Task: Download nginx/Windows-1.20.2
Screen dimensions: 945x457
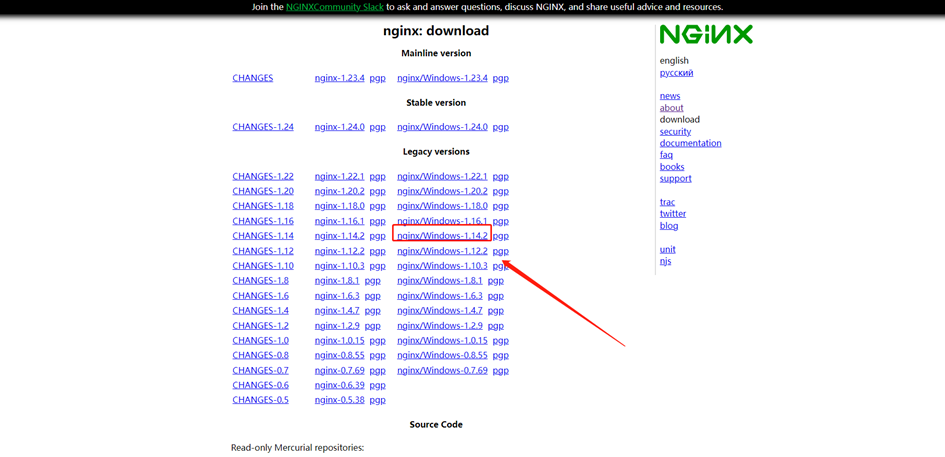Action: (442, 191)
